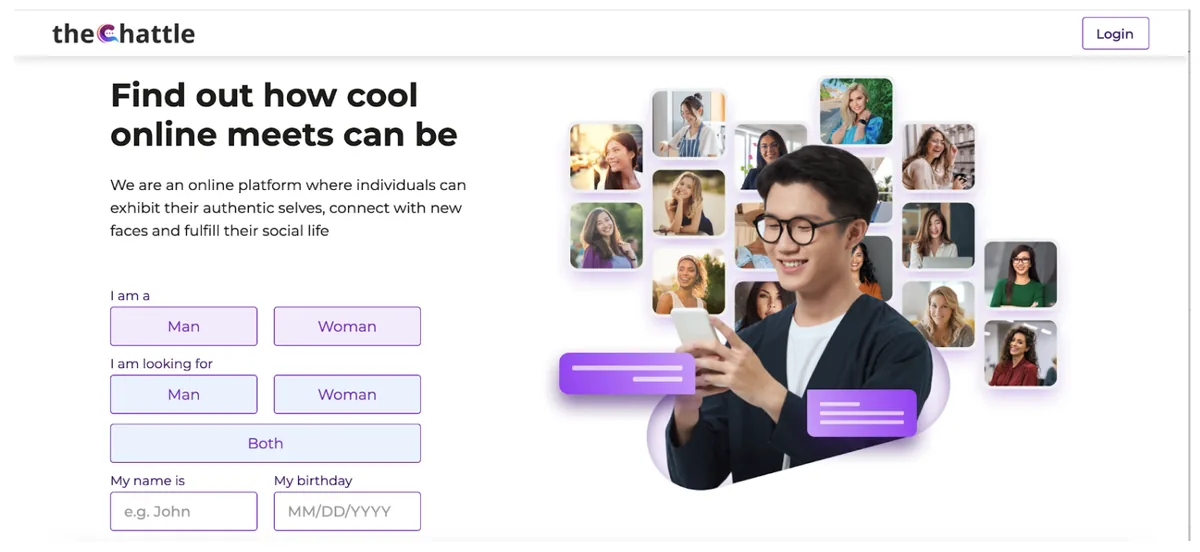The width and height of the screenshot is (1200, 552).
Task: Open woman in purple top profile photo
Action: (x=606, y=236)
